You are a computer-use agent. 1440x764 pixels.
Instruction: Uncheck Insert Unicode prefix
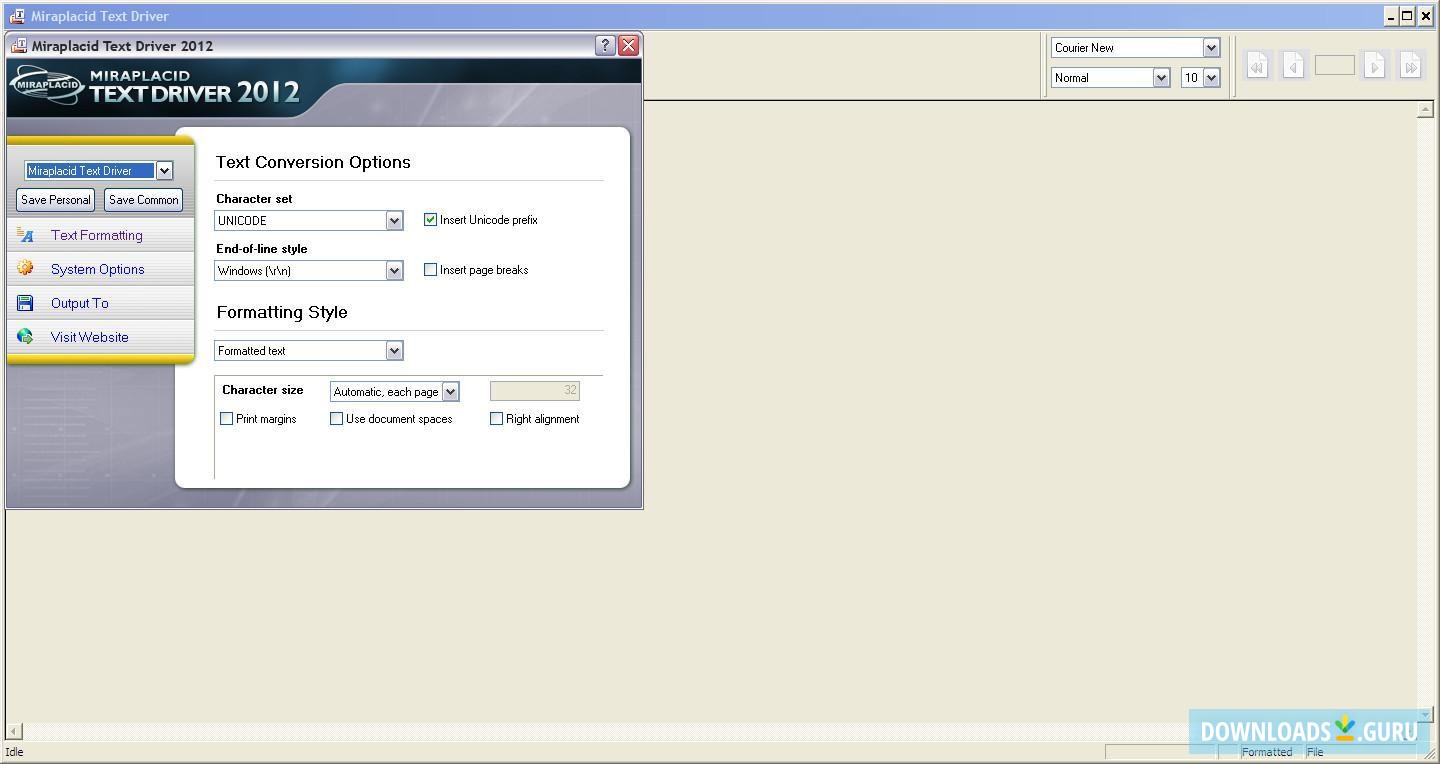pos(430,219)
